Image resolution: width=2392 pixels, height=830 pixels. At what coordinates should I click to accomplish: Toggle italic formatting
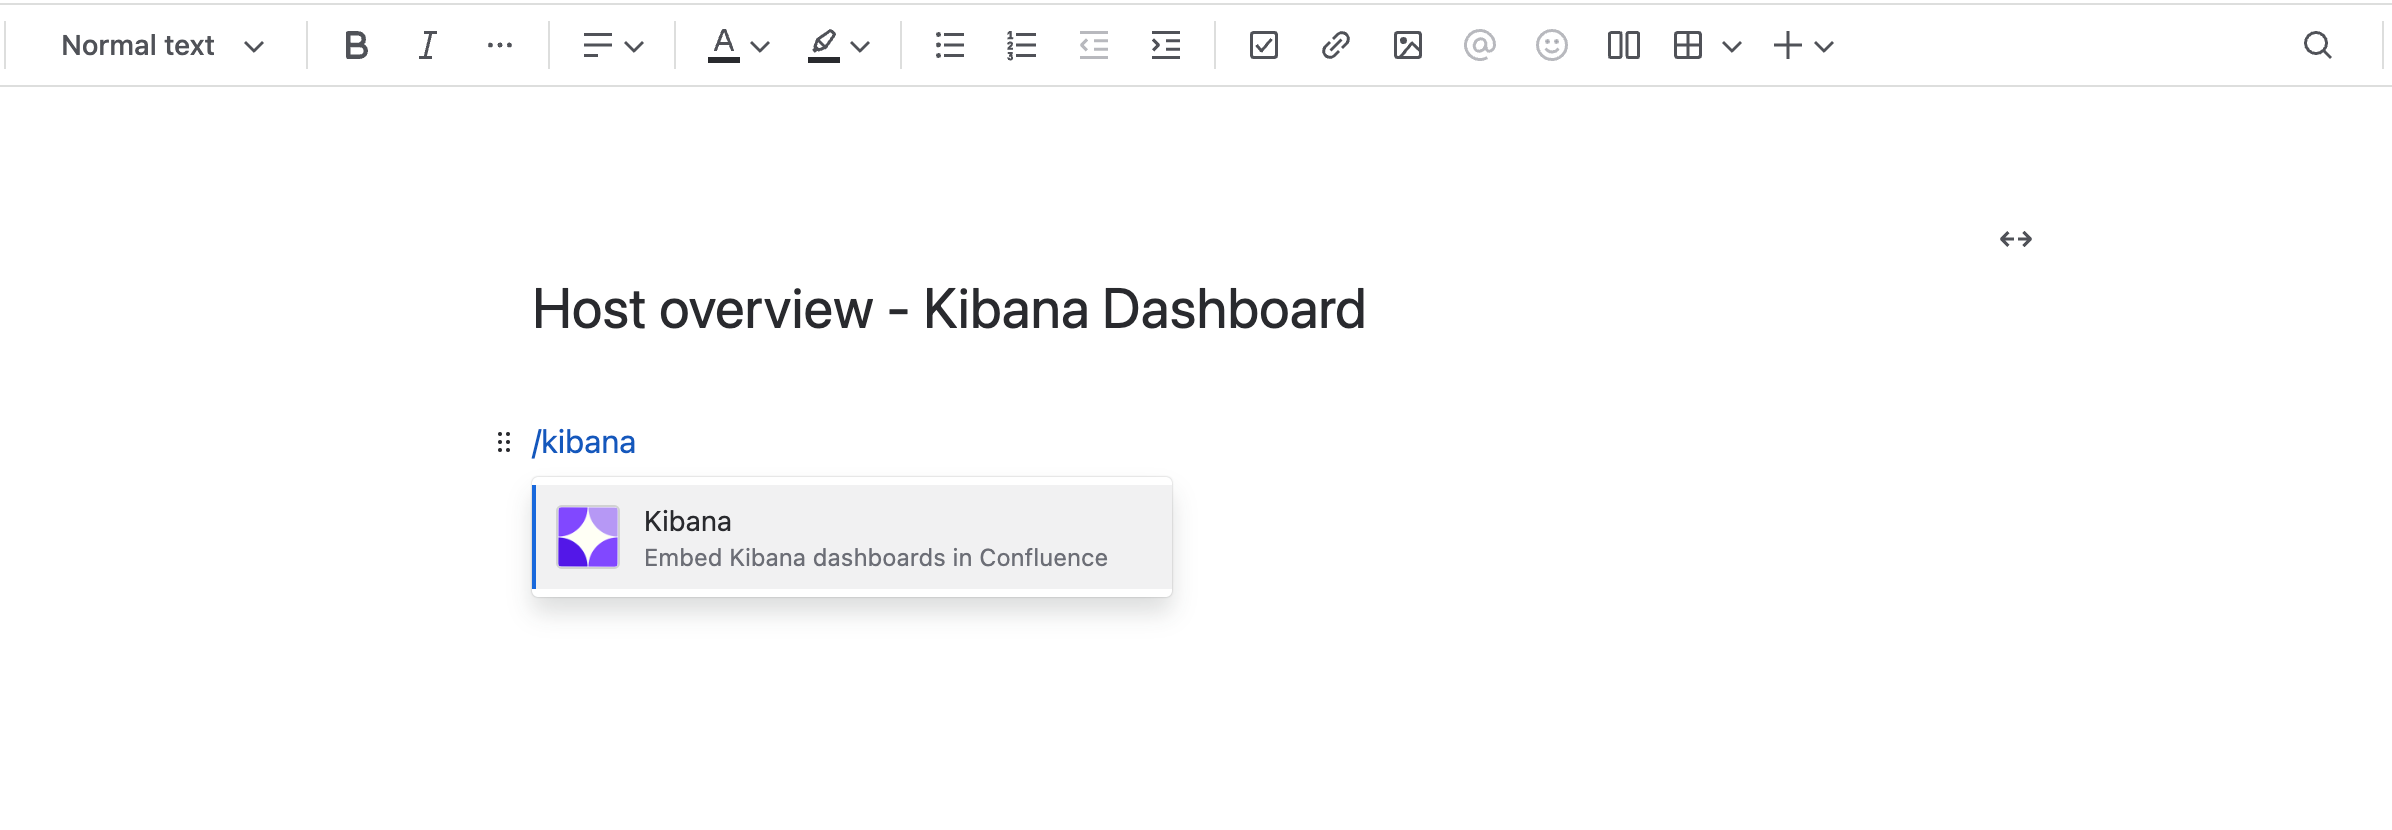[428, 45]
